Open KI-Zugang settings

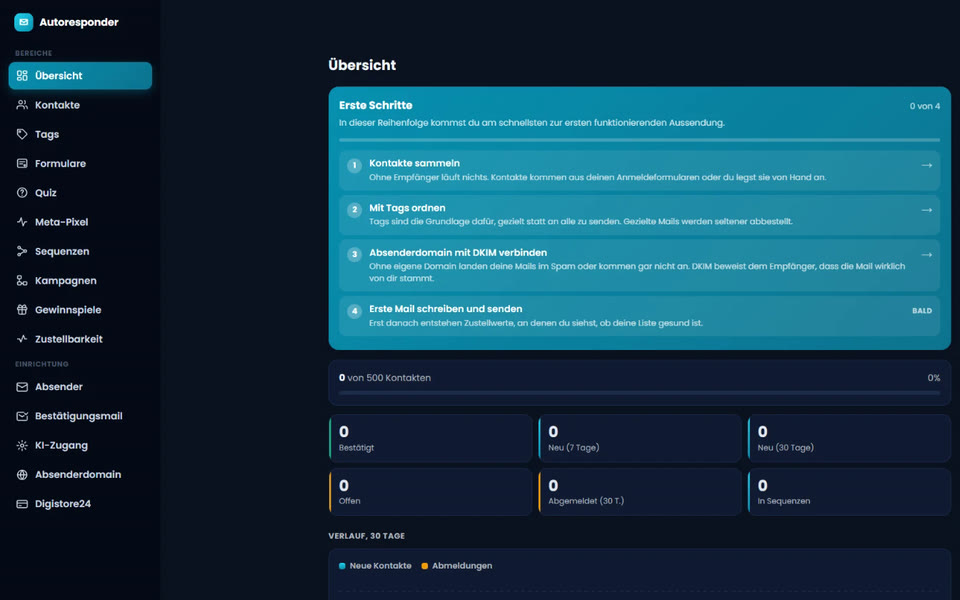80,446
